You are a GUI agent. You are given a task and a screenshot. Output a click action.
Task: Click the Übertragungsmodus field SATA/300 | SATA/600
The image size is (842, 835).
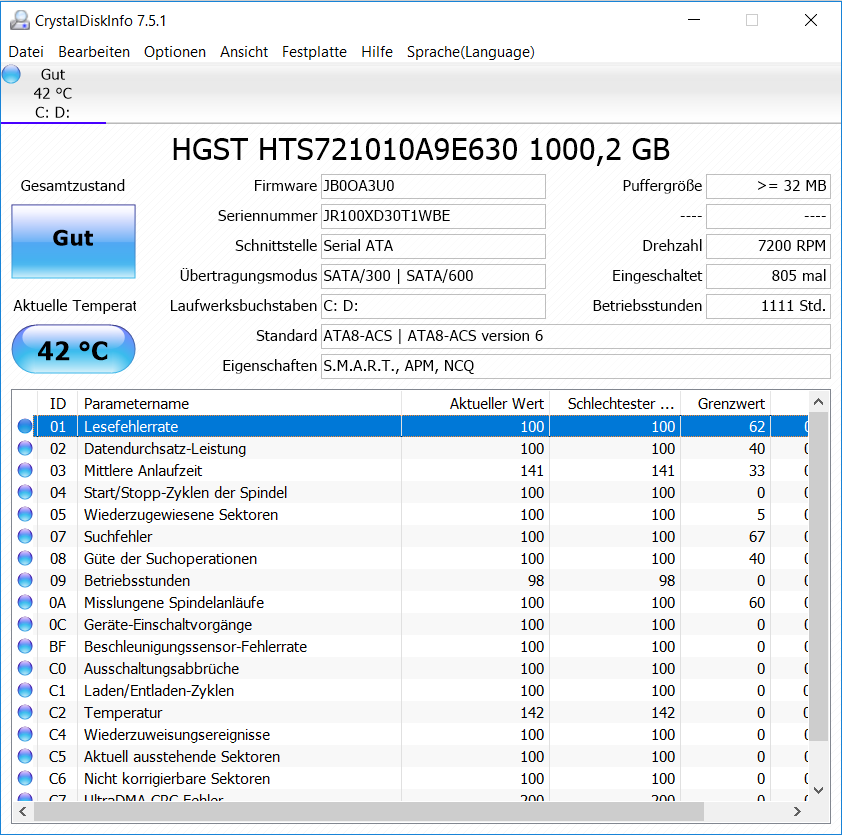(433, 277)
